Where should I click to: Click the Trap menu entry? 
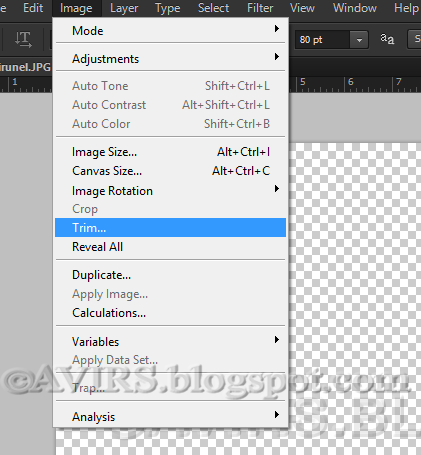[170, 388]
